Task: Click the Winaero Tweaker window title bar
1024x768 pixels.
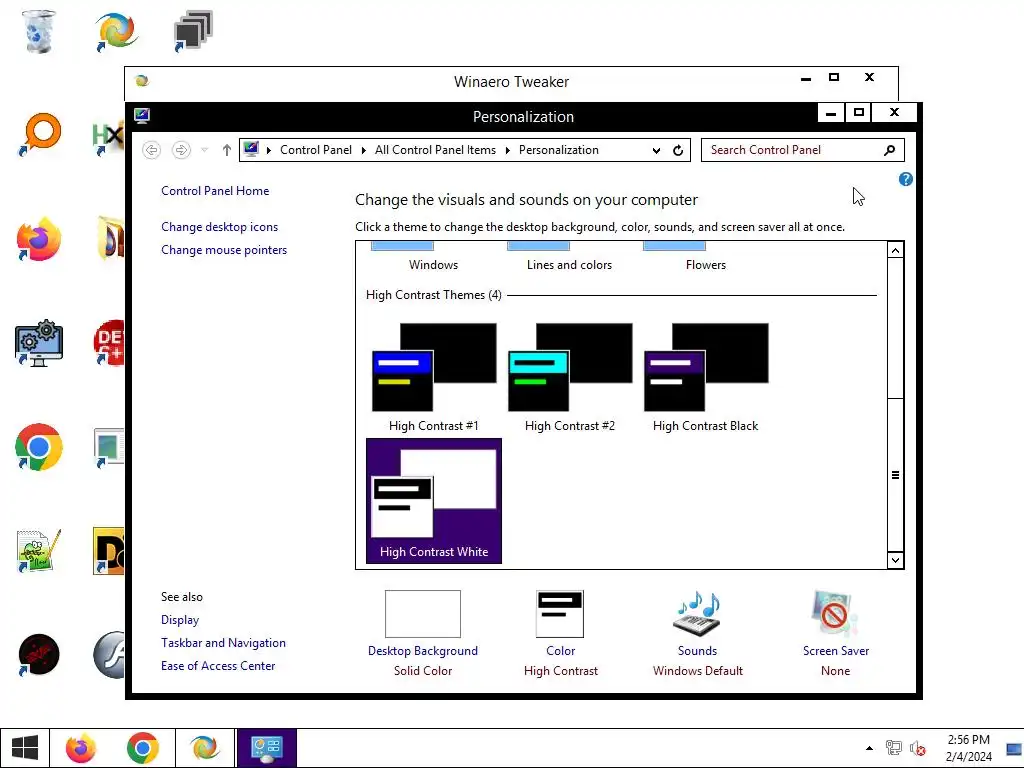Action: (511, 82)
